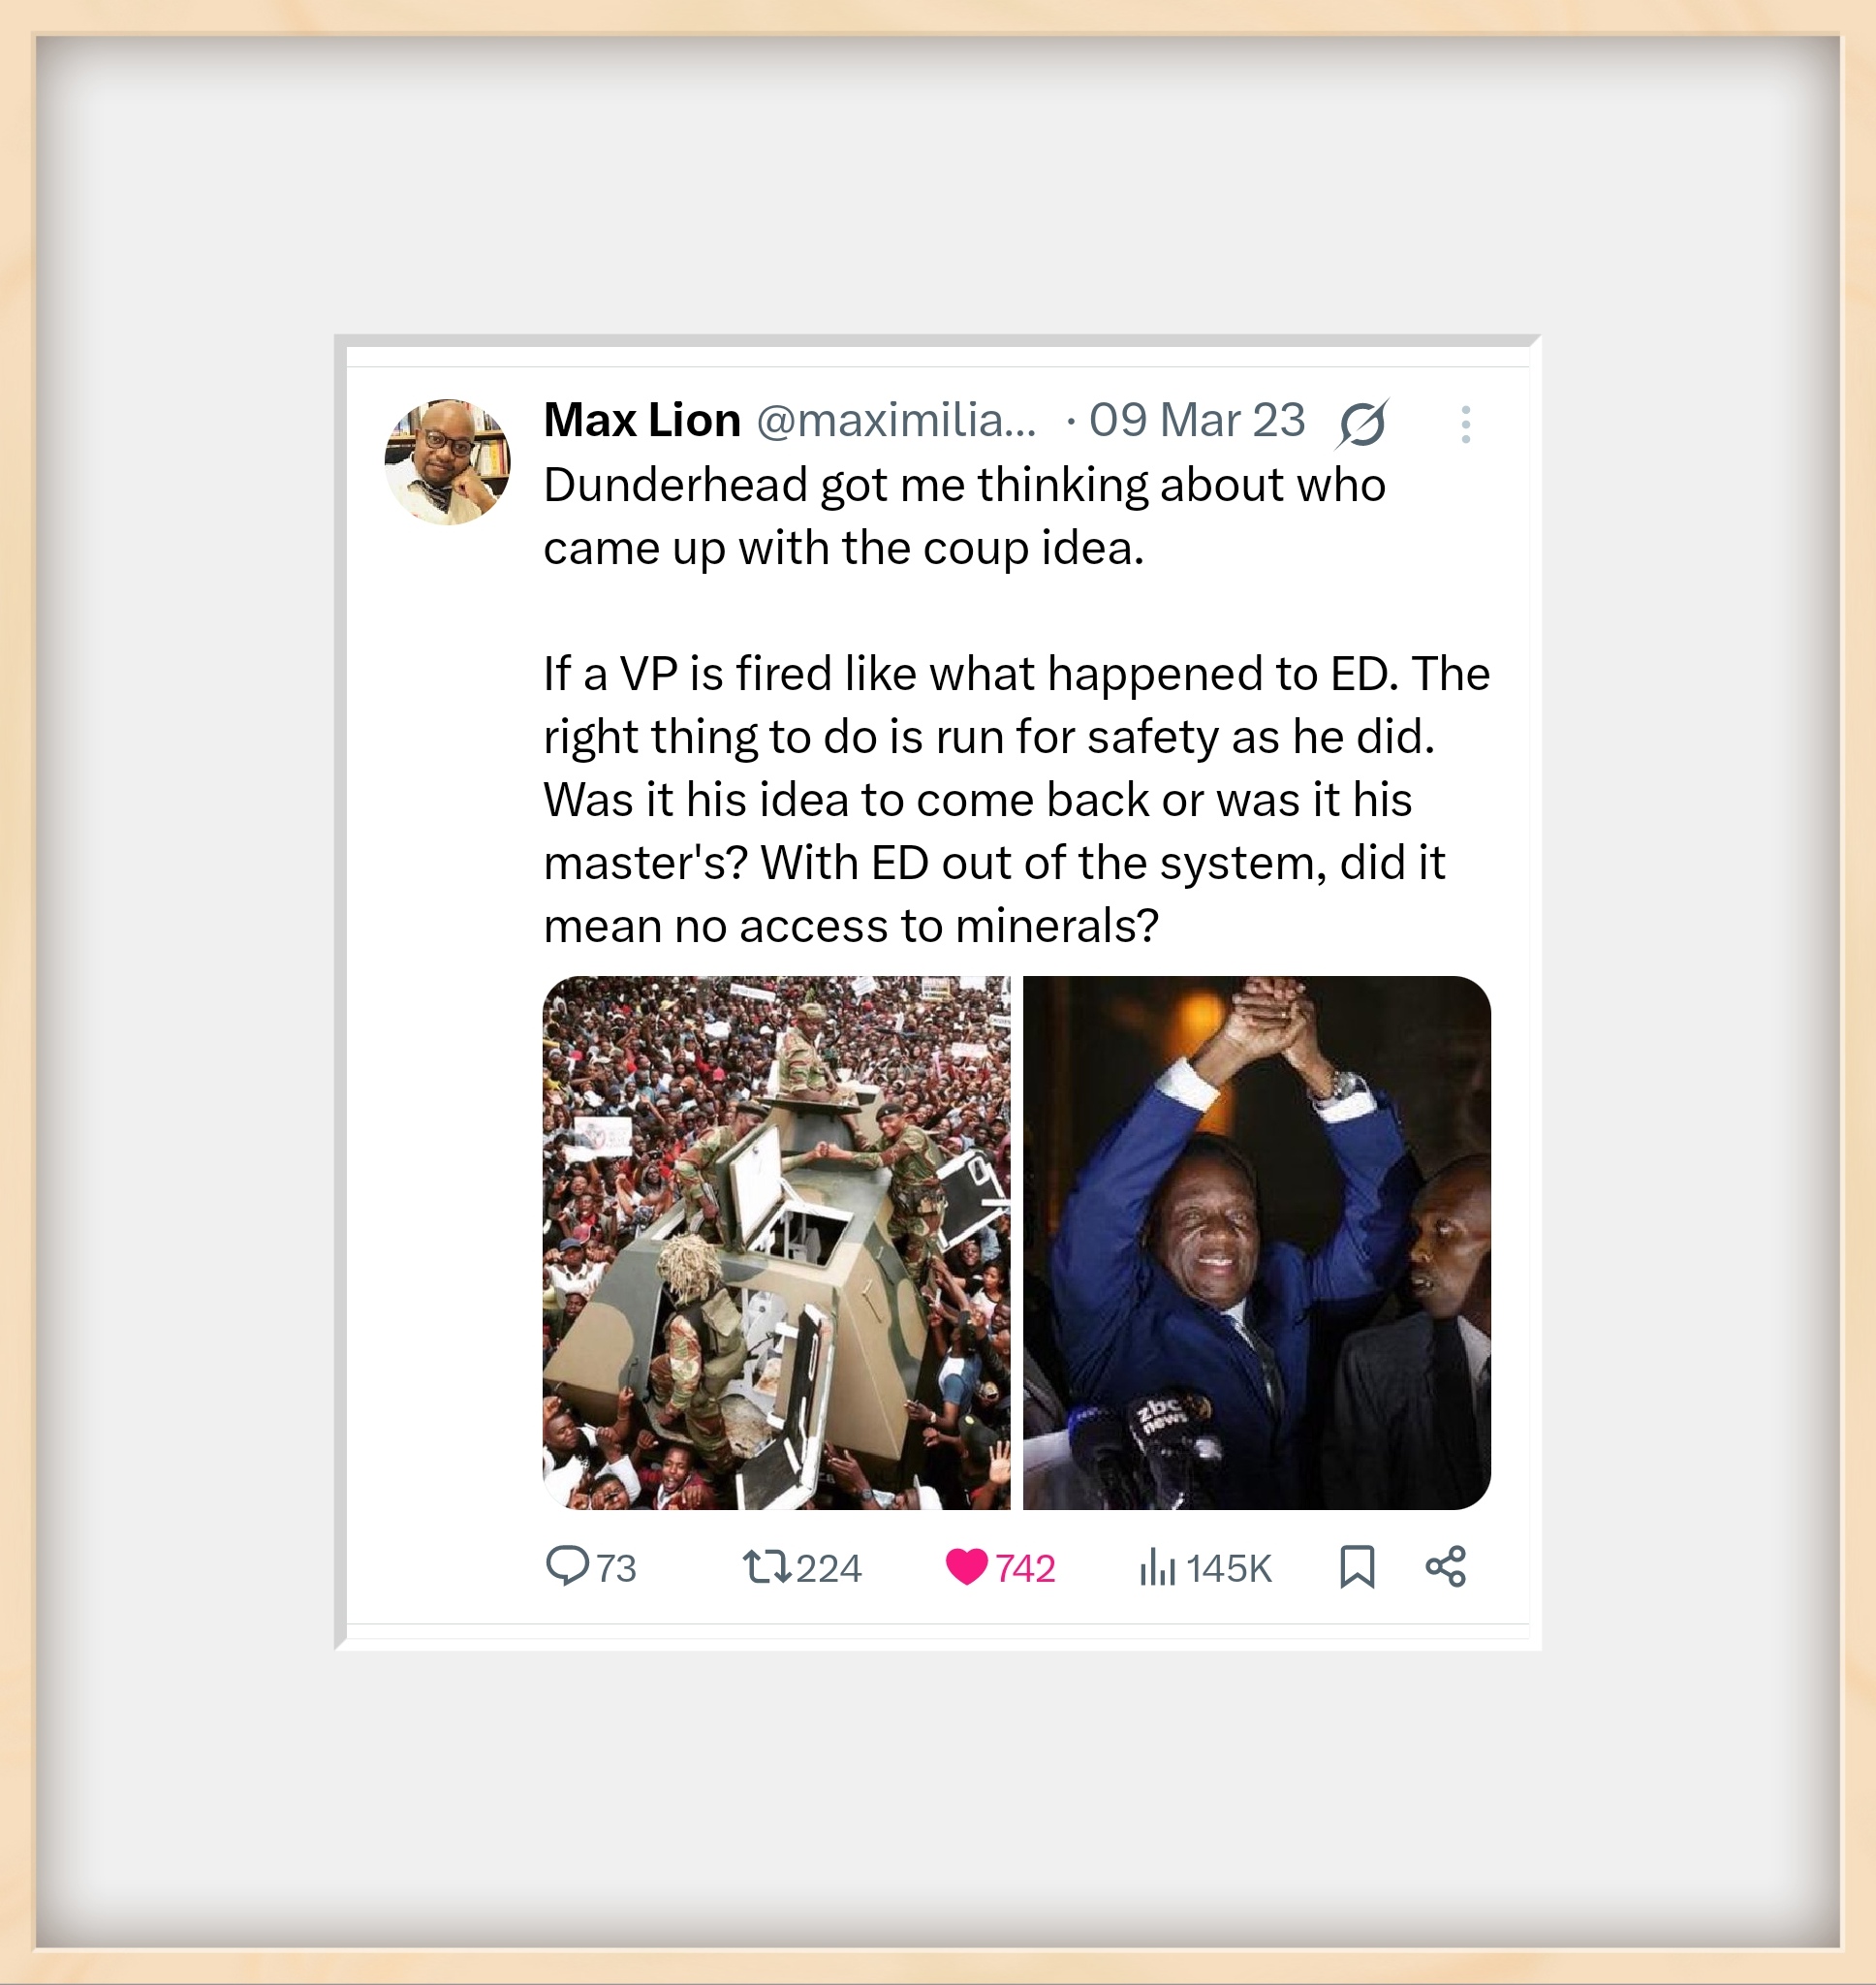Open the reply comment icon
The width and height of the screenshot is (1876, 1985).
[567, 1566]
